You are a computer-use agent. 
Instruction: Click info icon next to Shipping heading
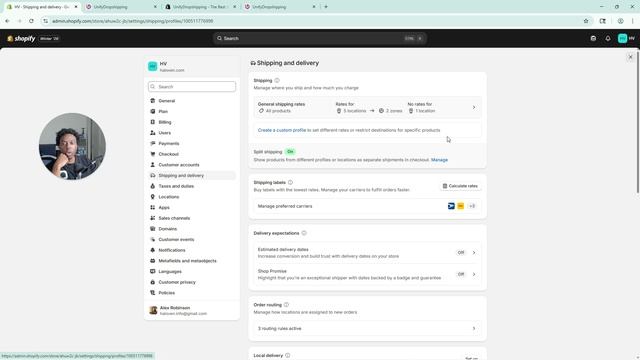coord(277,80)
